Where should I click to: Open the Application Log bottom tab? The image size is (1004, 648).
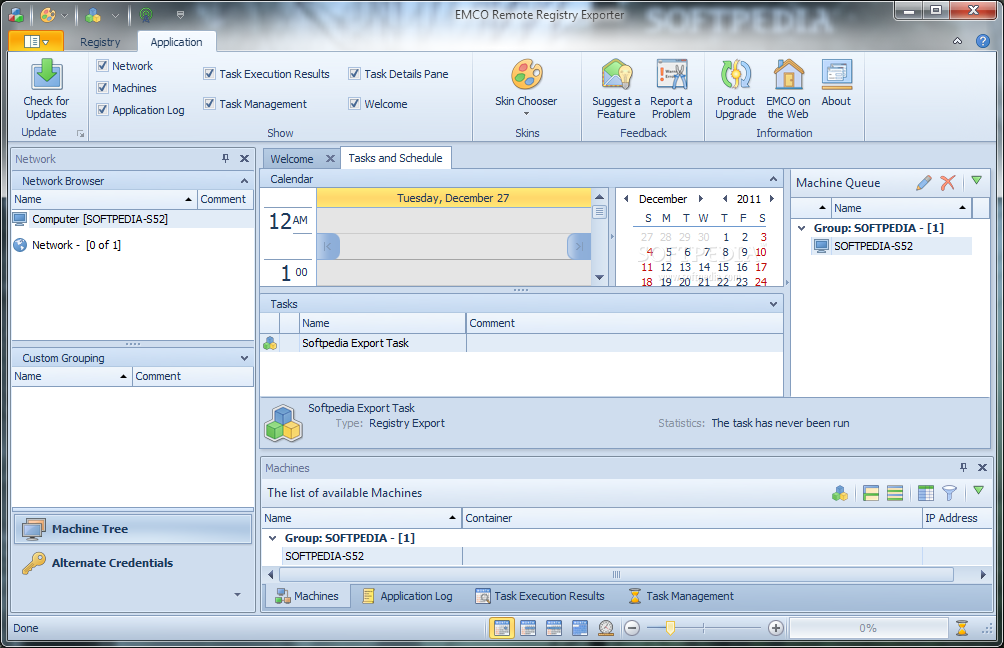click(408, 596)
